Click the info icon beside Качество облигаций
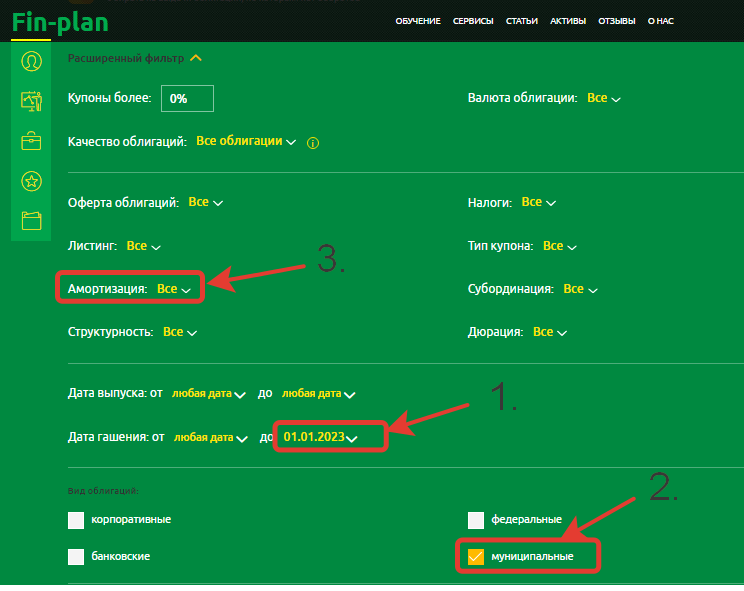The image size is (744, 591). click(313, 143)
